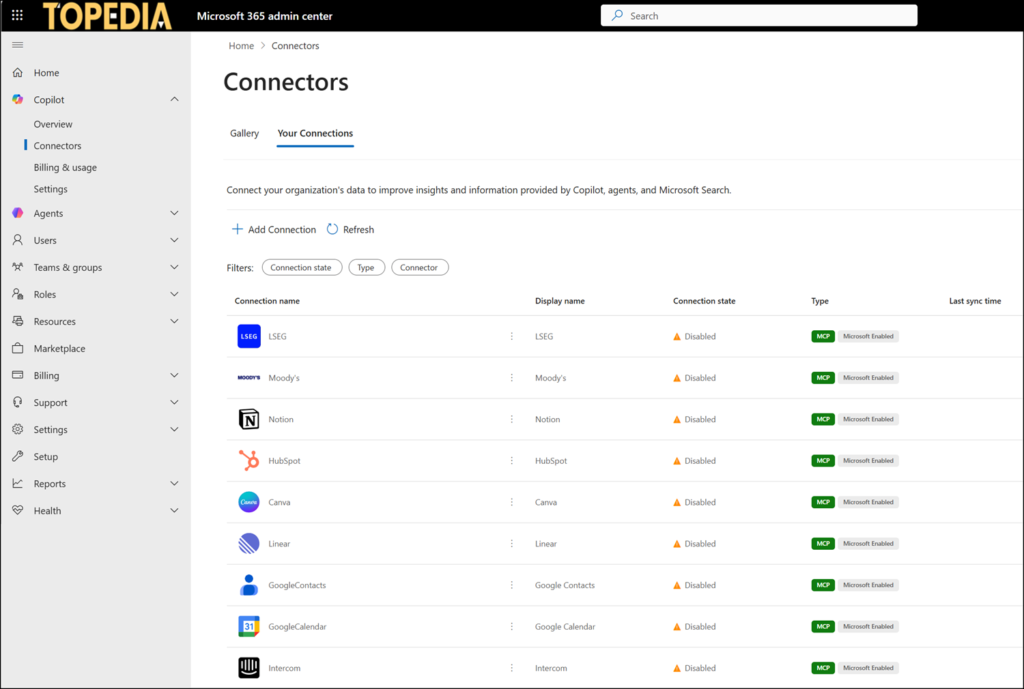Expand the Agents section chevron
Image resolution: width=1024 pixels, height=689 pixels.
point(174,213)
